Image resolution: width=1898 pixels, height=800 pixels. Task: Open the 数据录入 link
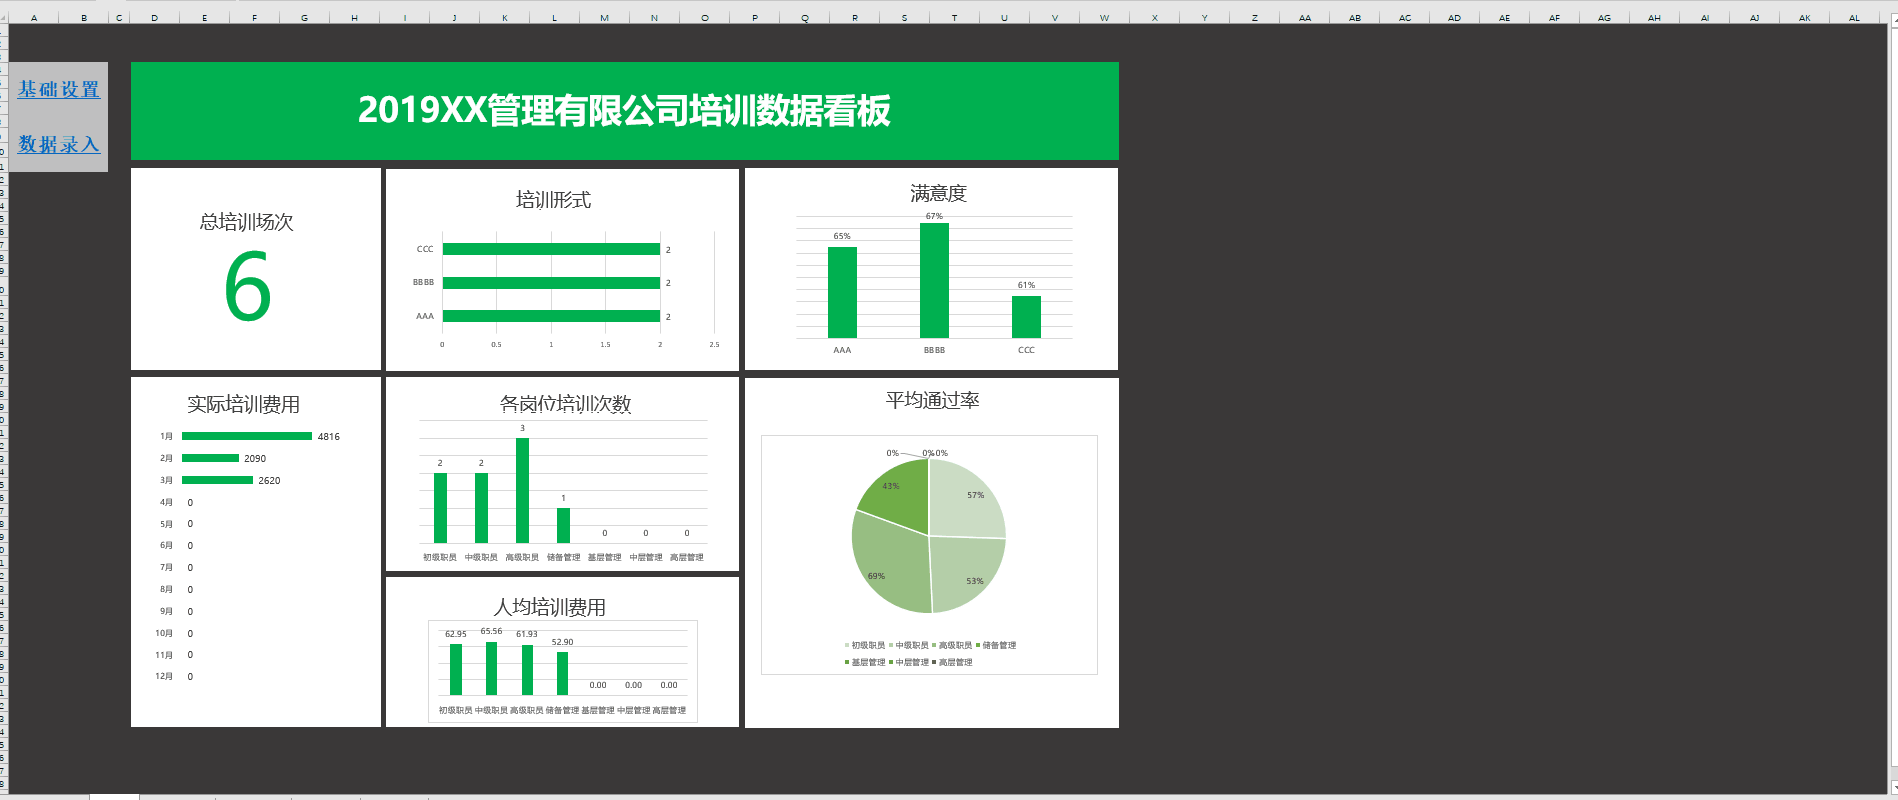(x=59, y=145)
